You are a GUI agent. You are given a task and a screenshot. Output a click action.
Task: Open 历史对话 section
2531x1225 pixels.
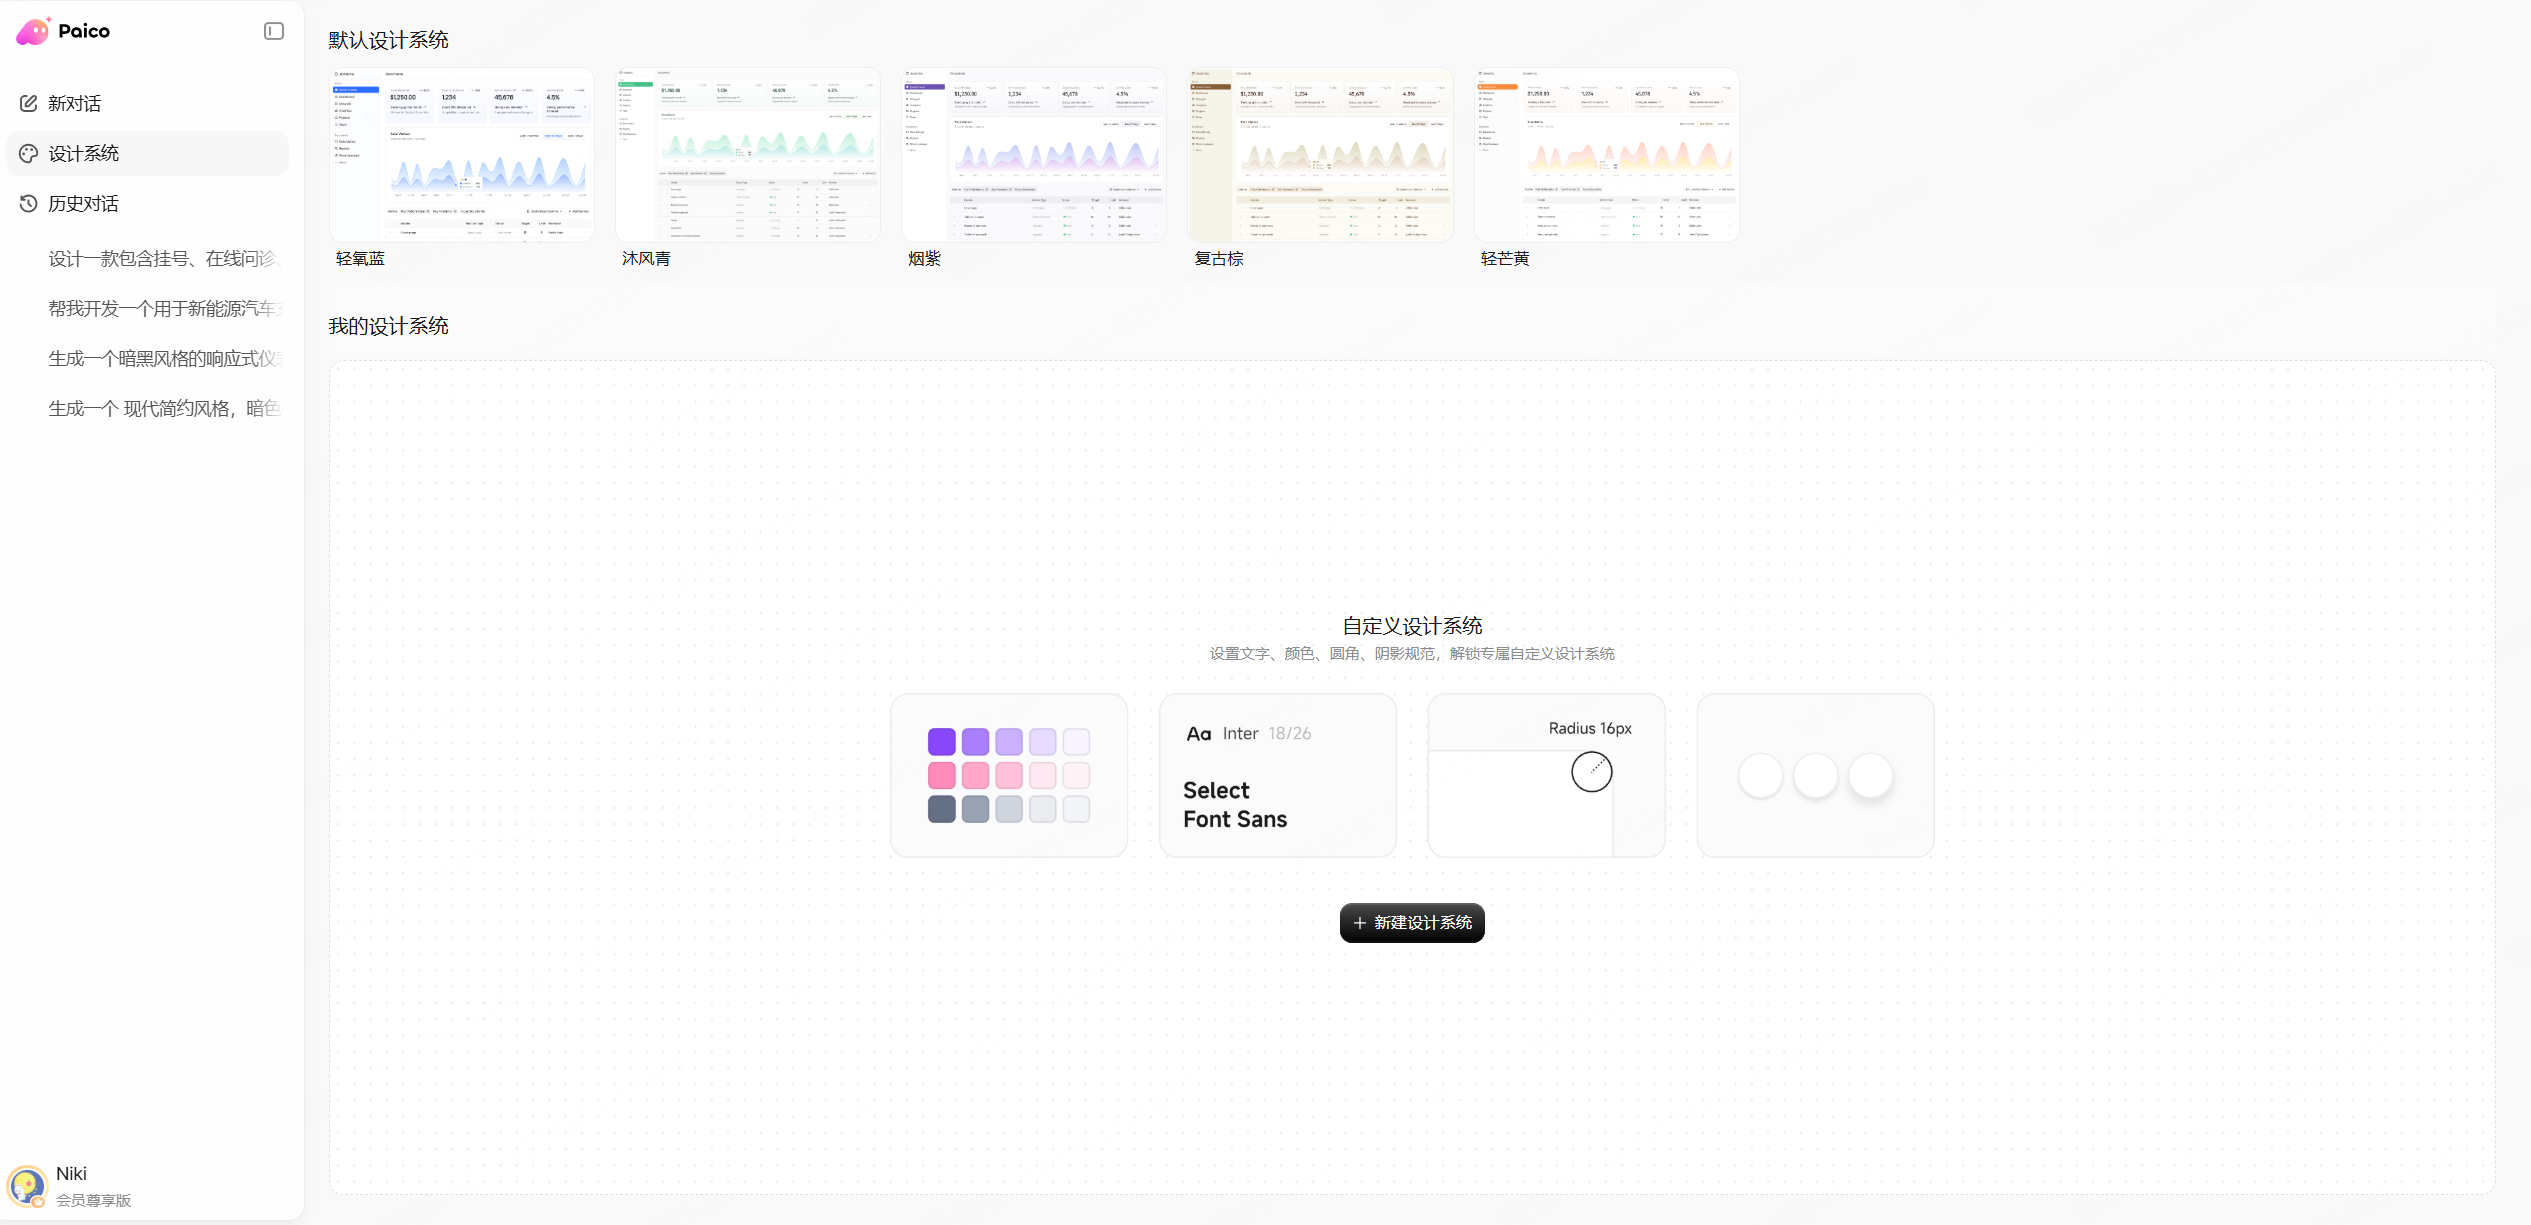[x=148, y=203]
